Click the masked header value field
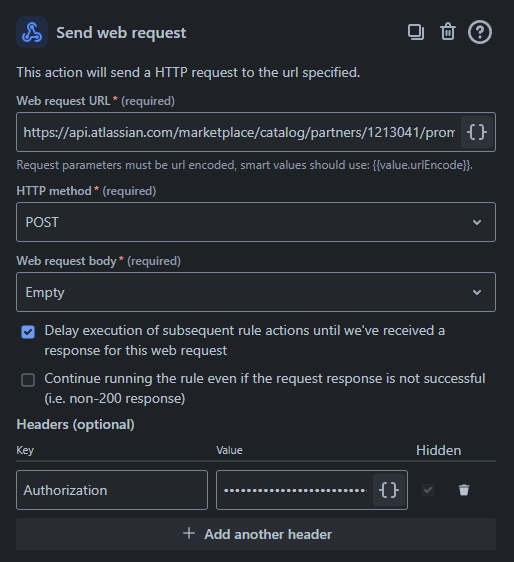This screenshot has height=562, width=514. (295, 490)
